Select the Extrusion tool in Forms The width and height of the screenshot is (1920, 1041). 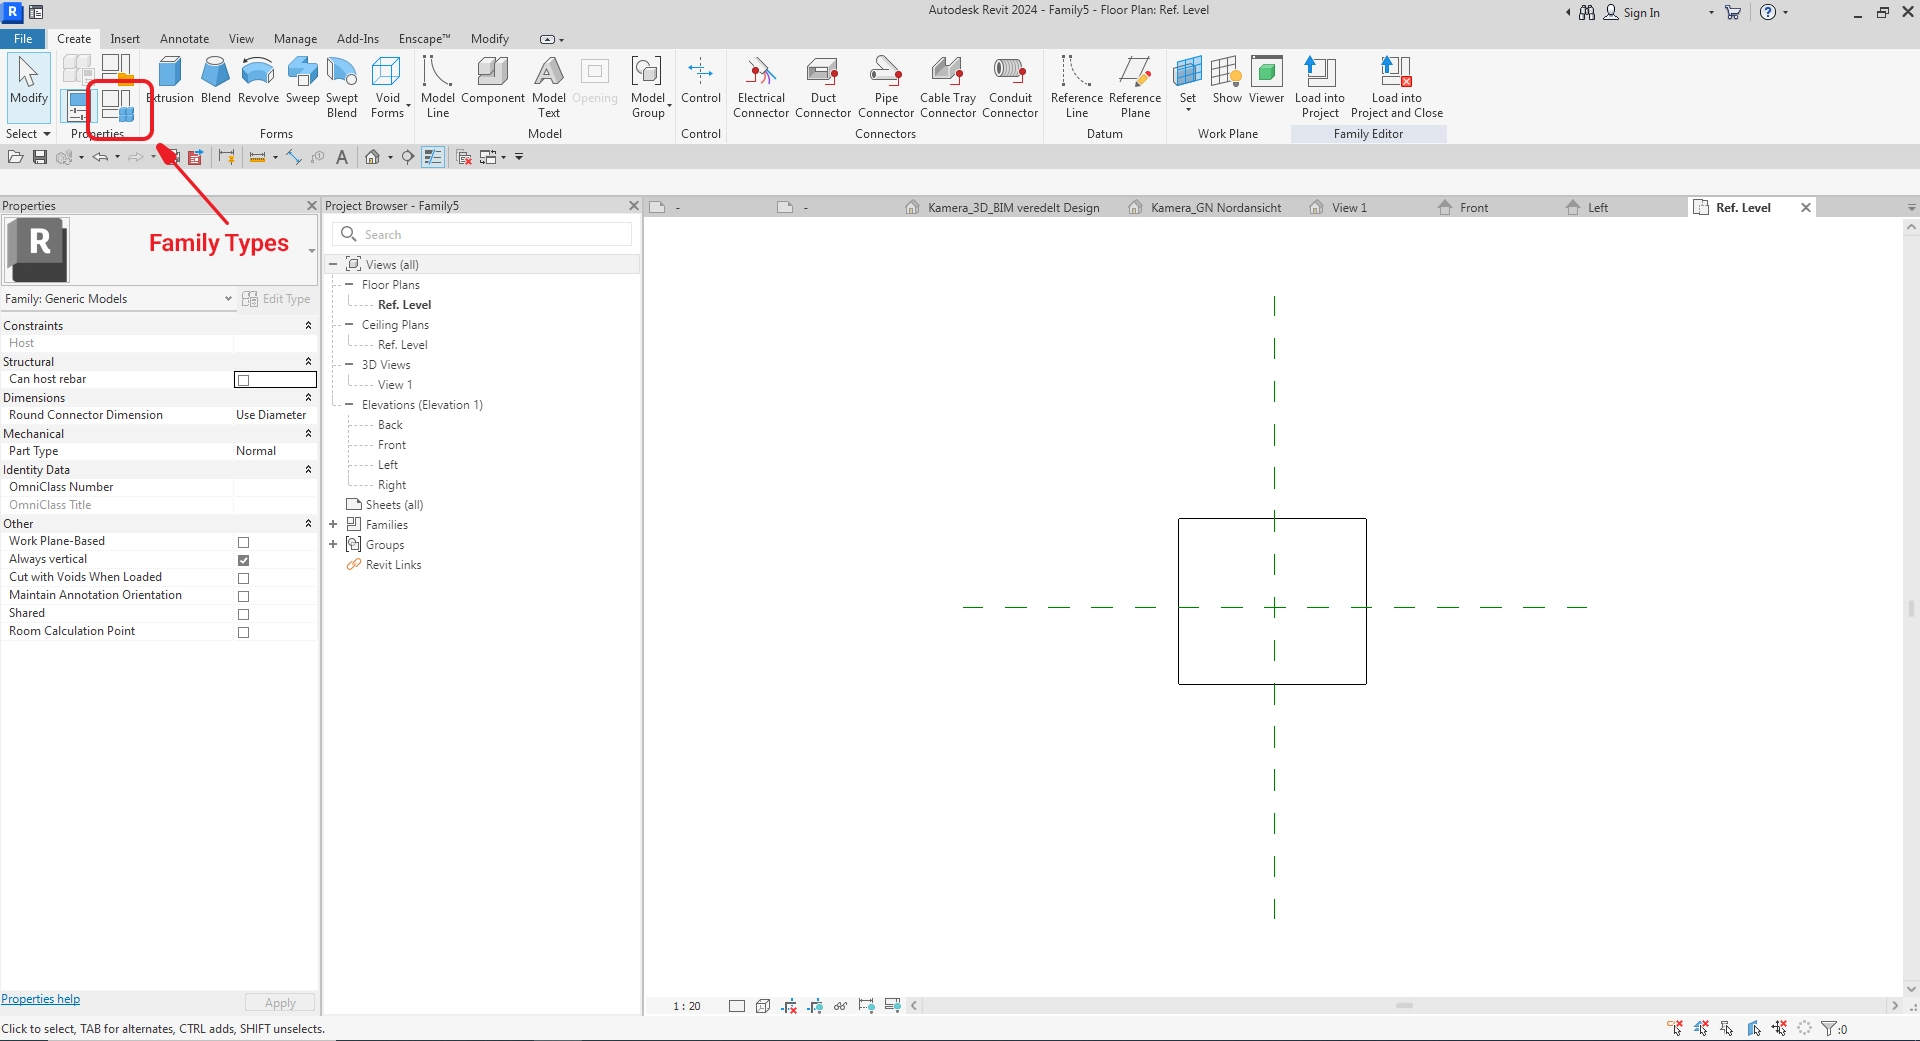coord(171,80)
